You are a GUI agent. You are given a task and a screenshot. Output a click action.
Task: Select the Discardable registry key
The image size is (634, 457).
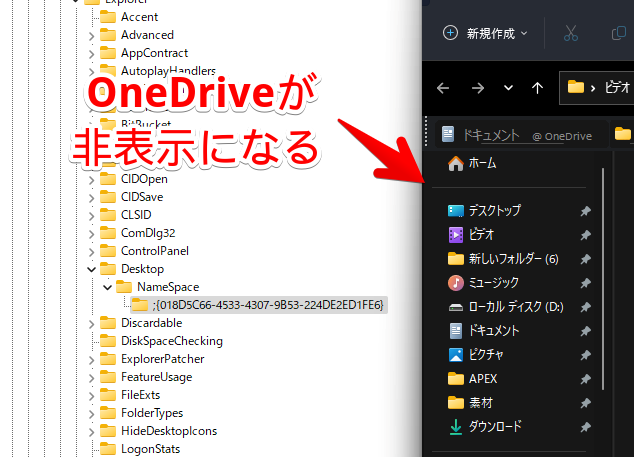point(152,323)
